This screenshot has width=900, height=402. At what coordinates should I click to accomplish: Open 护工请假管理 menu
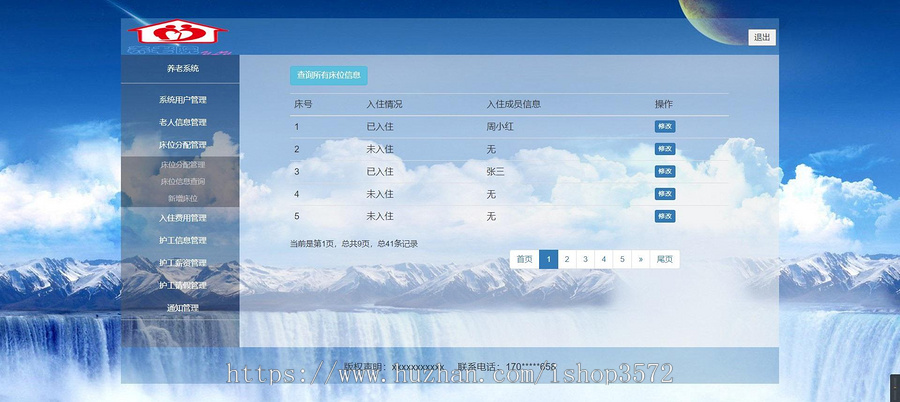(x=183, y=285)
